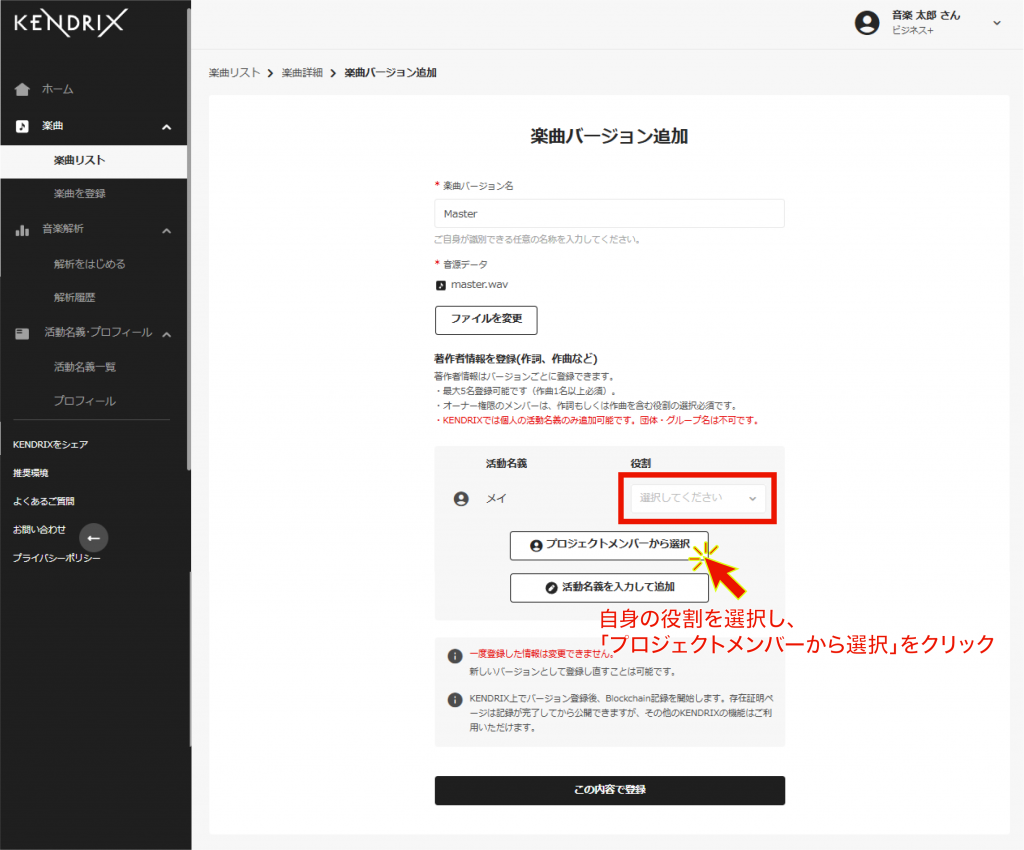This screenshot has height=850, width=1024.
Task: Click the 楽曲リスト breadcrumb link
Action: pyautogui.click(x=234, y=73)
